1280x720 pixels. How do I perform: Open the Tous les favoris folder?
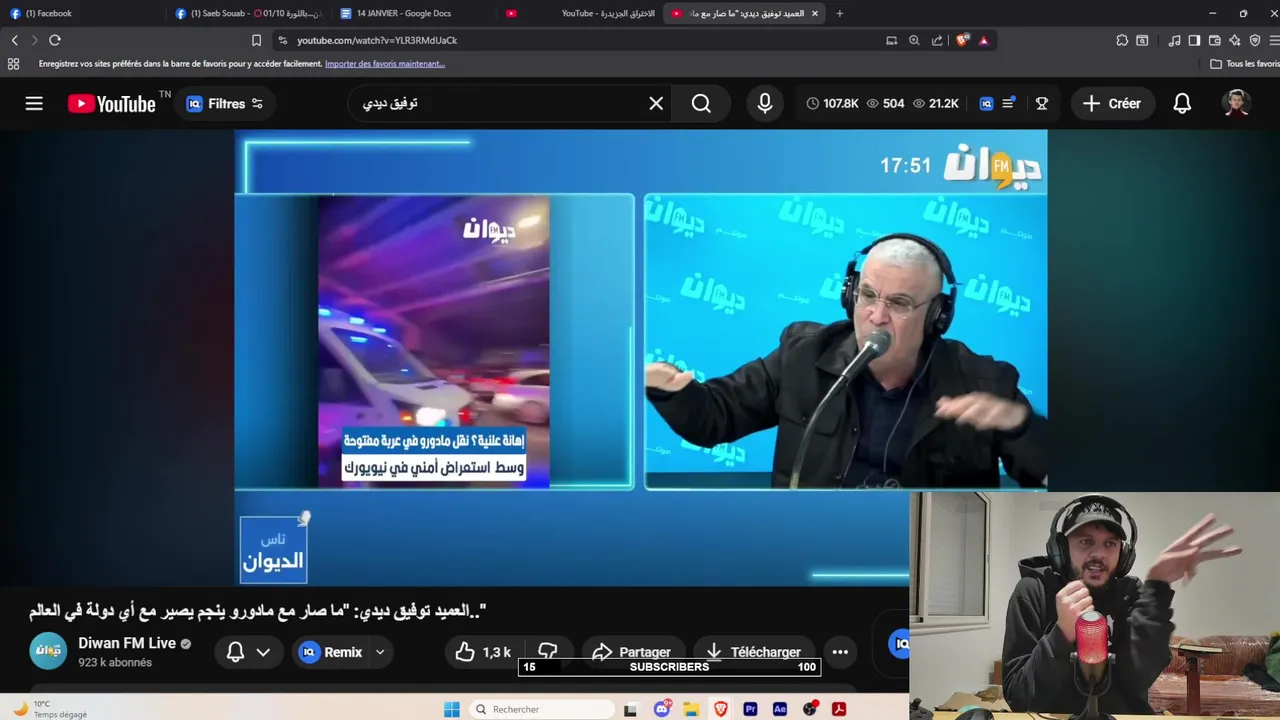pyautogui.click(x=1245, y=63)
